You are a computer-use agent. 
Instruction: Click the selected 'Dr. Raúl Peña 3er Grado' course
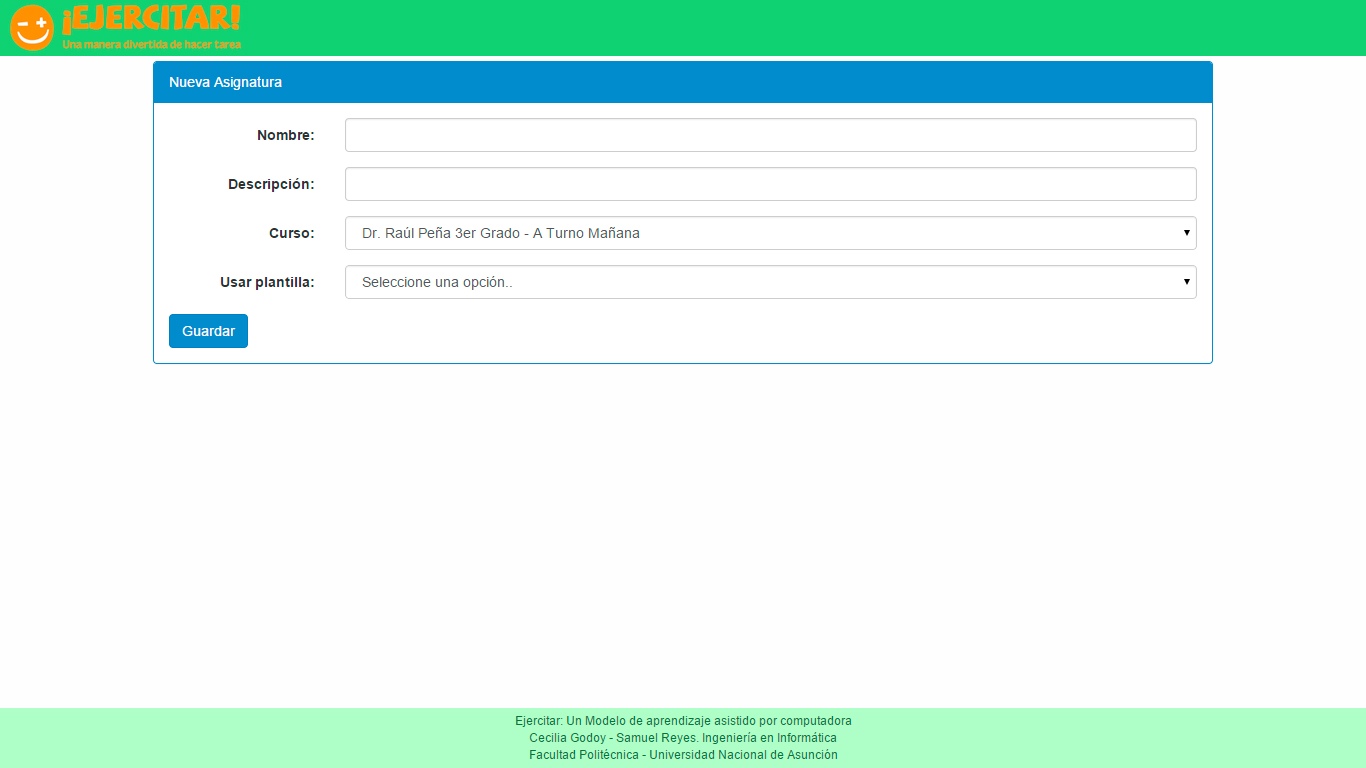pyautogui.click(x=500, y=233)
